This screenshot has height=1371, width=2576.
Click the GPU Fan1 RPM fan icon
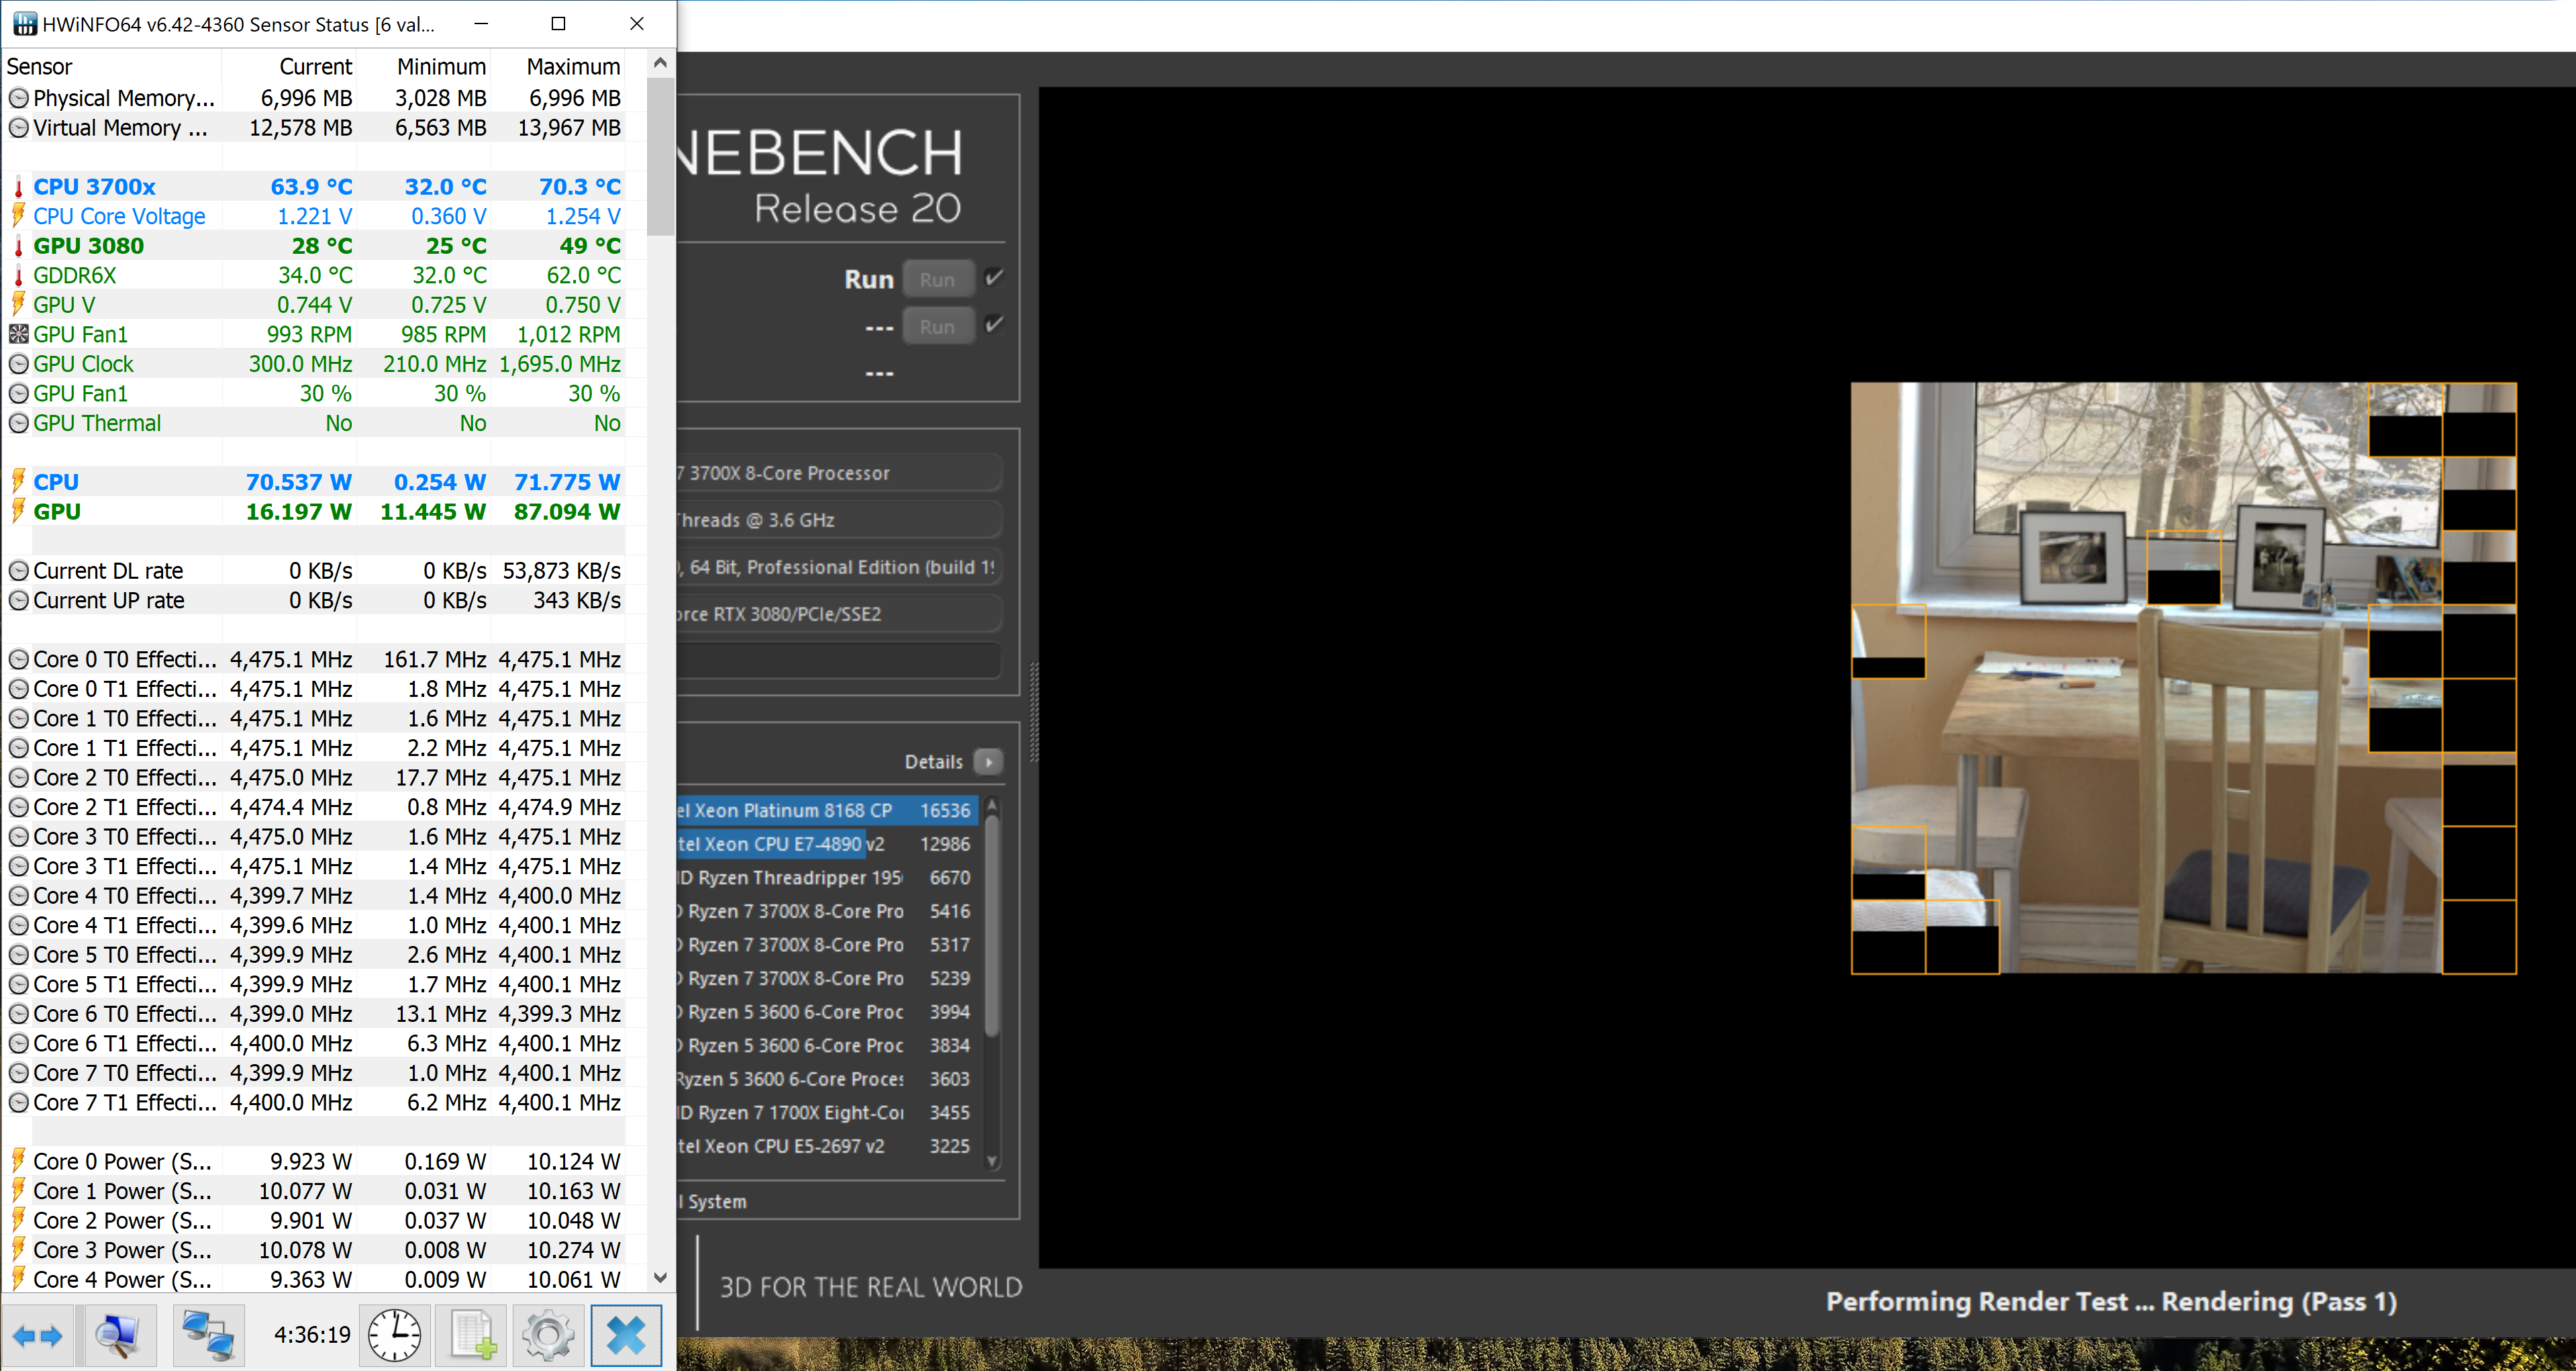[x=18, y=334]
